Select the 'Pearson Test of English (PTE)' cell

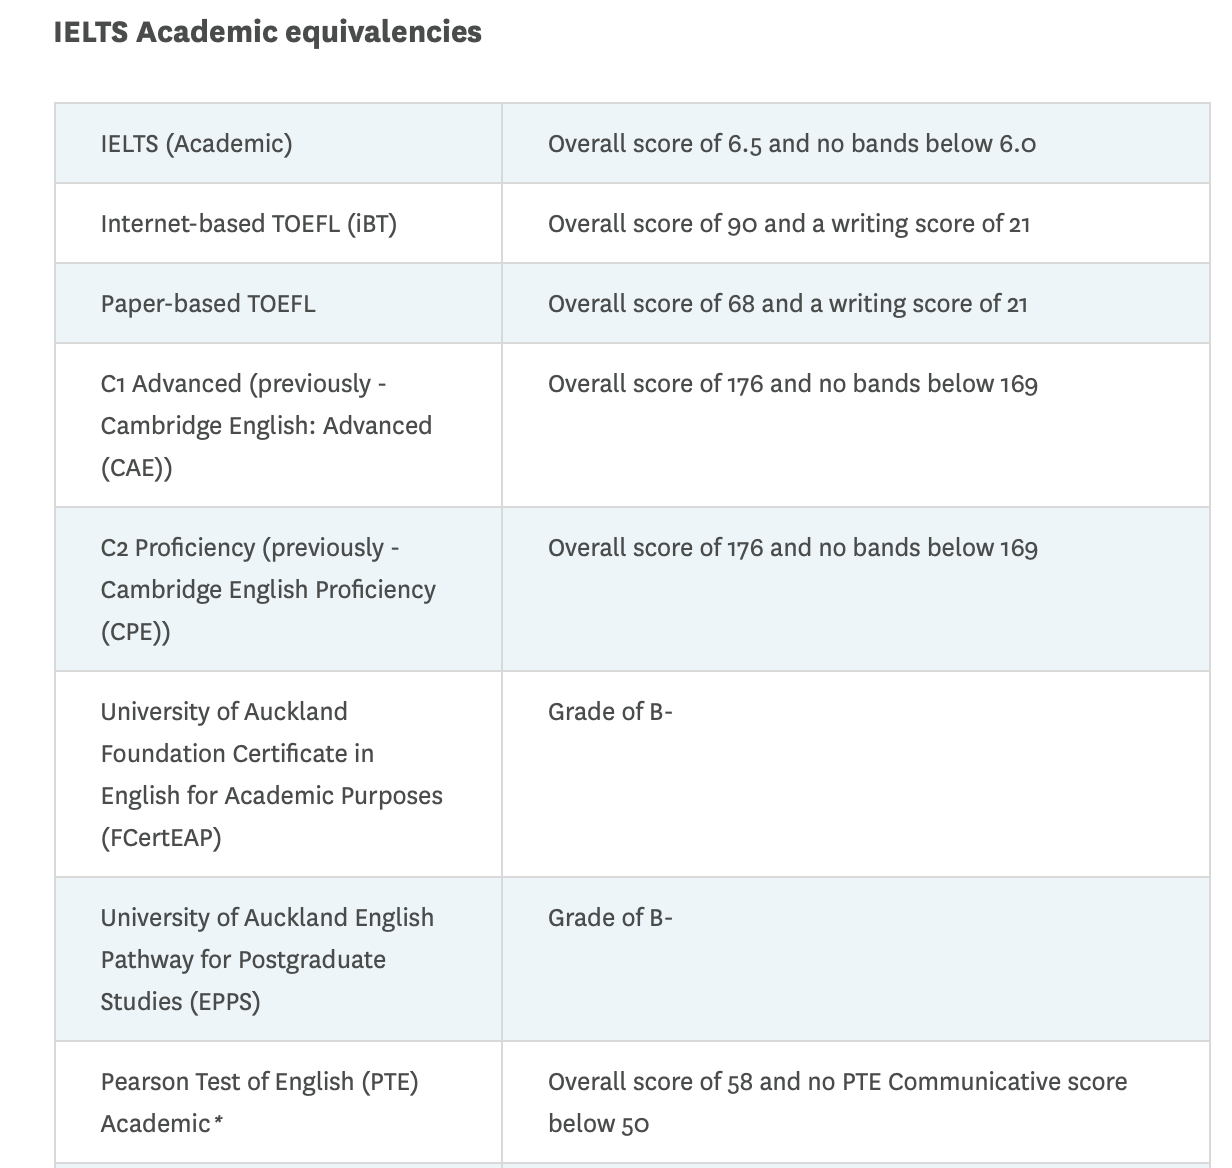[x=259, y=1082]
